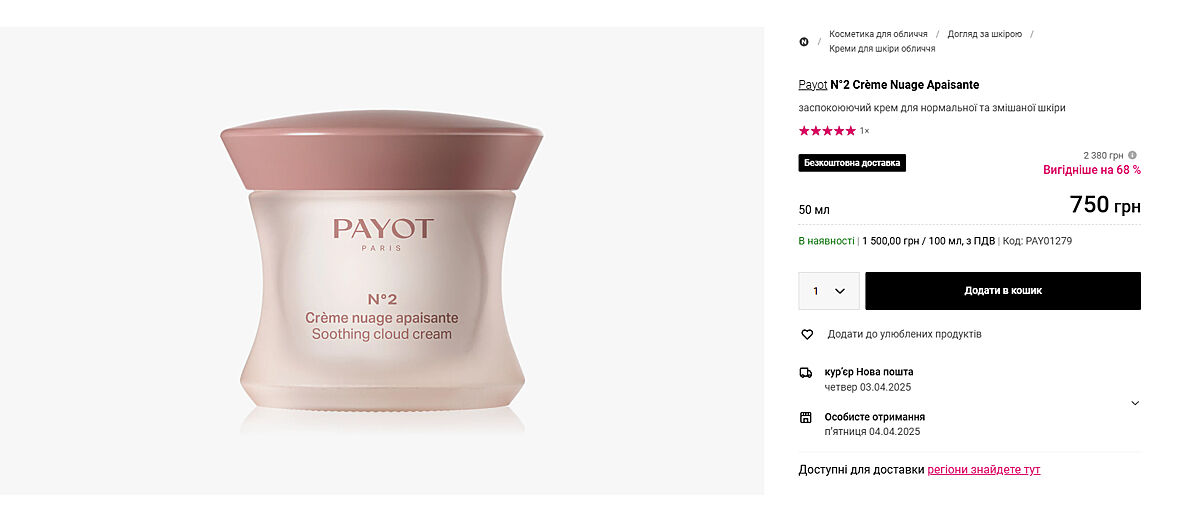Click Додати до улюблених продуктів
The width and height of the screenshot is (1200, 507).
[x=904, y=334]
